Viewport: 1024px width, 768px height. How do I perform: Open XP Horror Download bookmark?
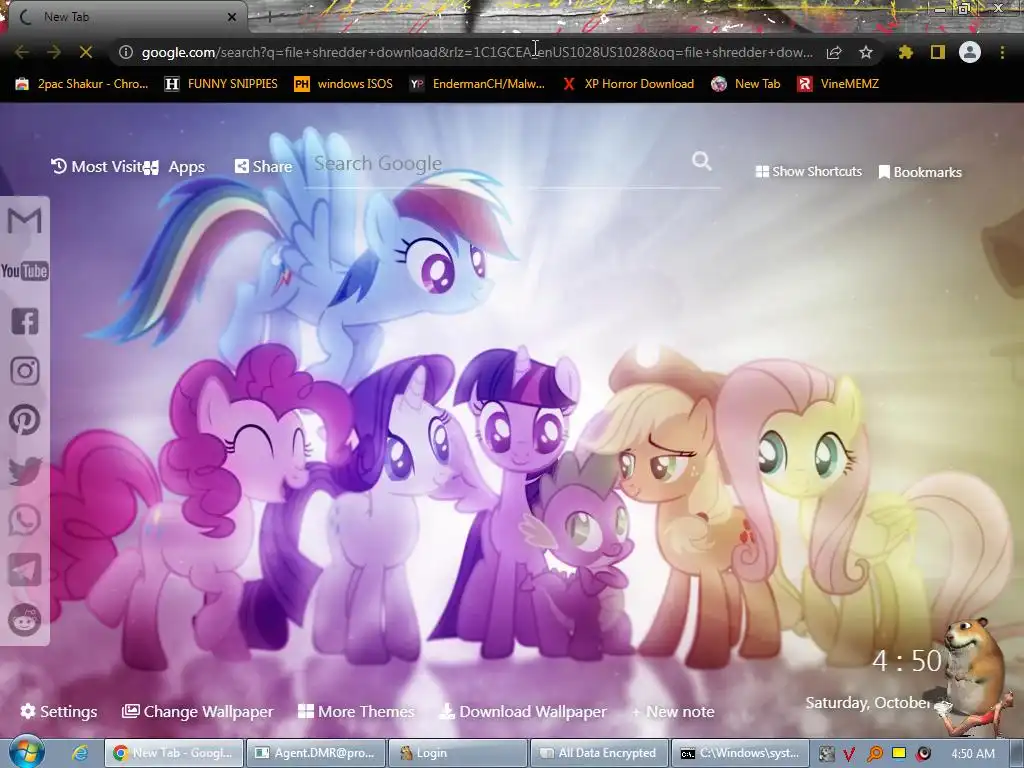click(x=628, y=84)
